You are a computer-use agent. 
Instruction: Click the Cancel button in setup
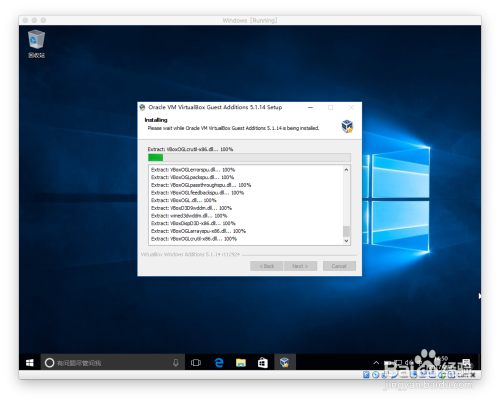339,266
